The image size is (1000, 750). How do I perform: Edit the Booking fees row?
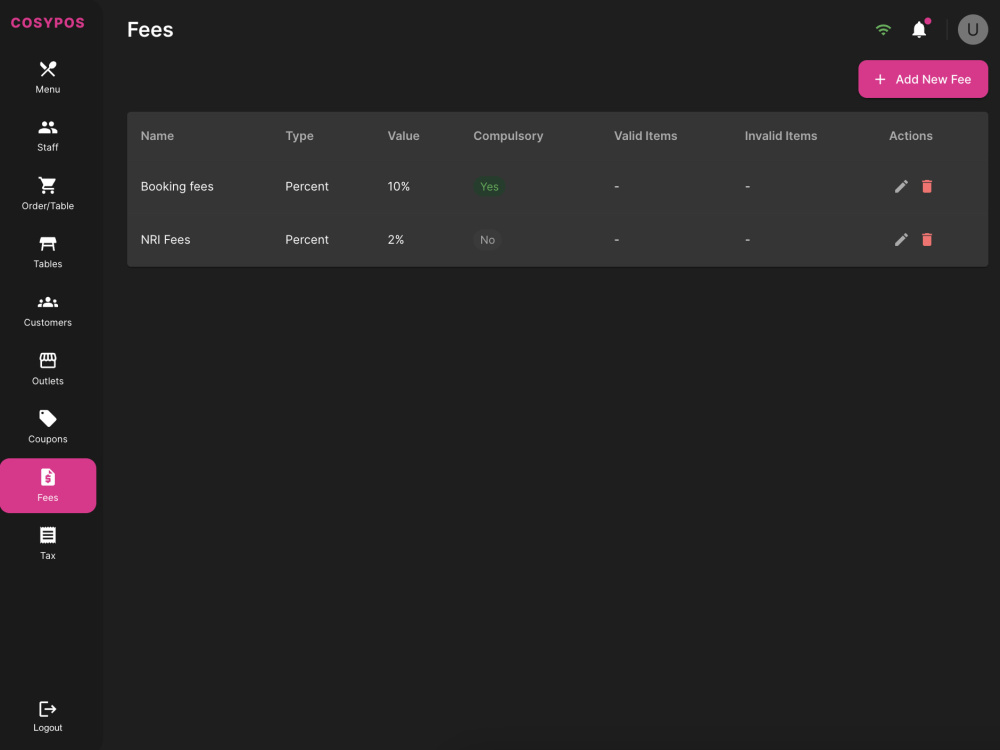coord(901,186)
